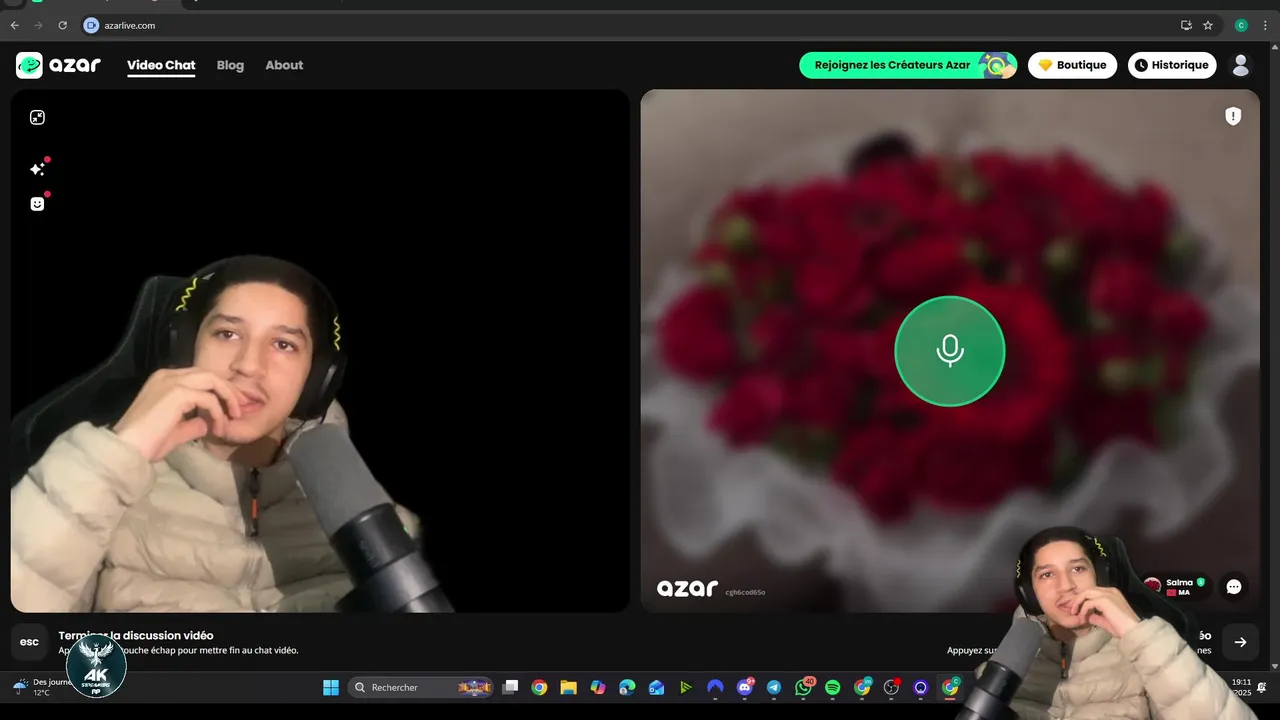
Task: Open Outlook in taskbar
Action: [656, 687]
